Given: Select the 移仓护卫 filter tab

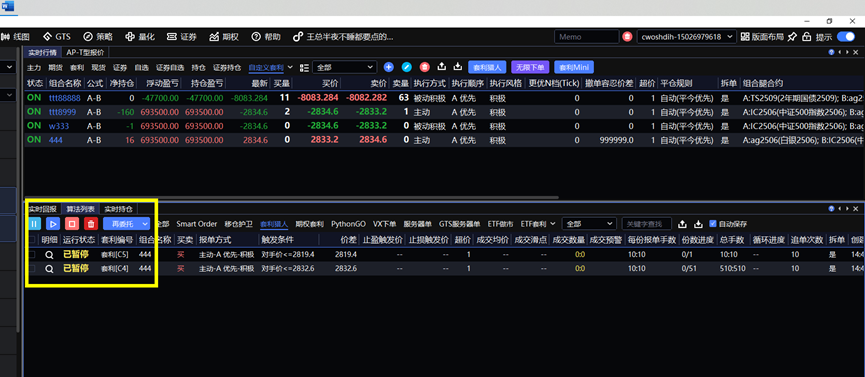Looking at the screenshot, I should tap(238, 224).
